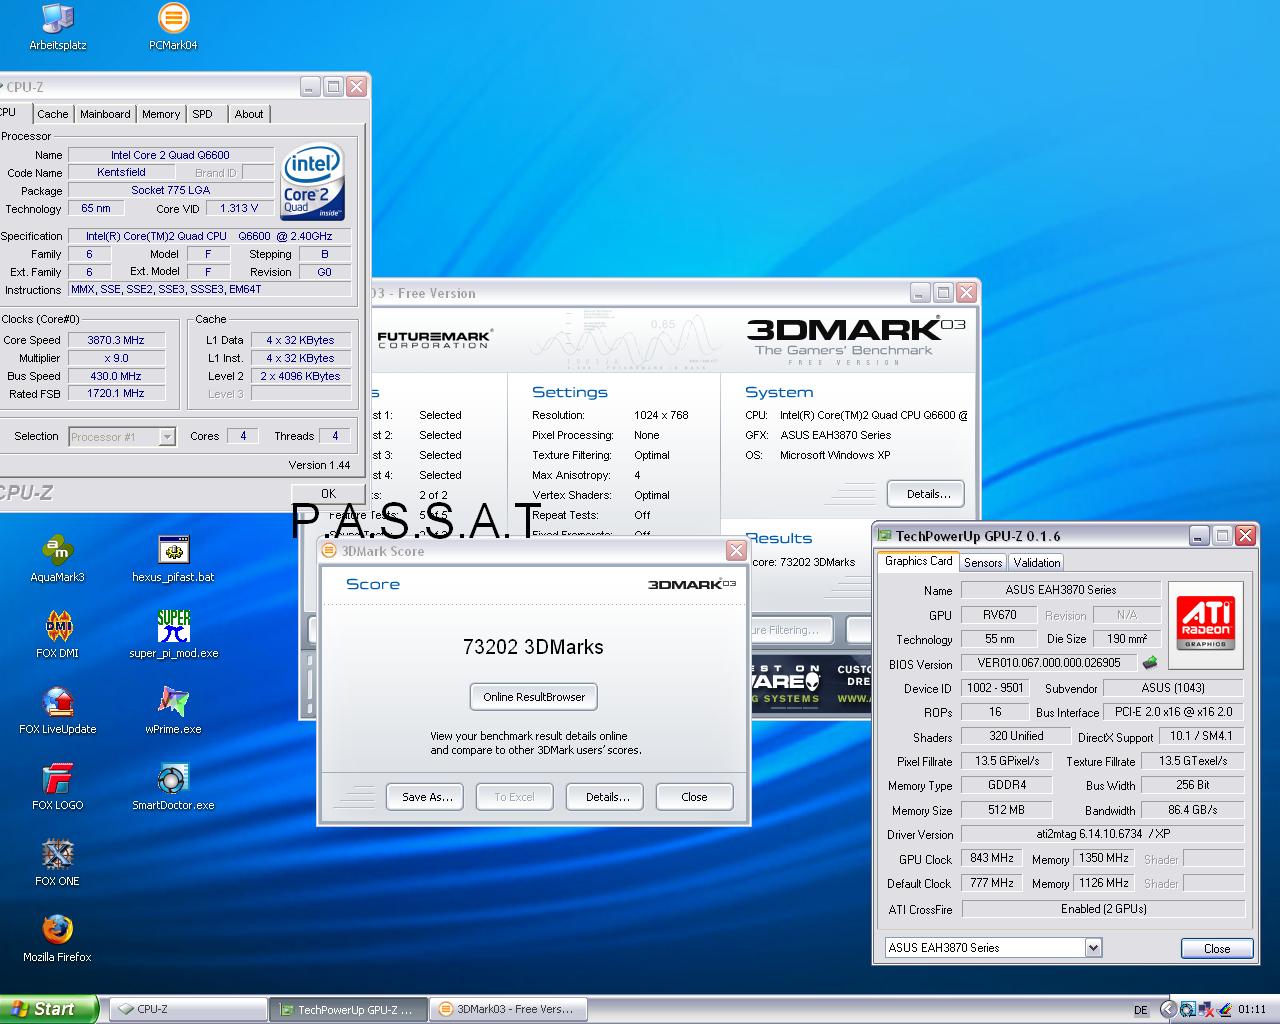Click the Texture Filtering button in 3DMark03
1280x1024 pixels.
click(790, 630)
